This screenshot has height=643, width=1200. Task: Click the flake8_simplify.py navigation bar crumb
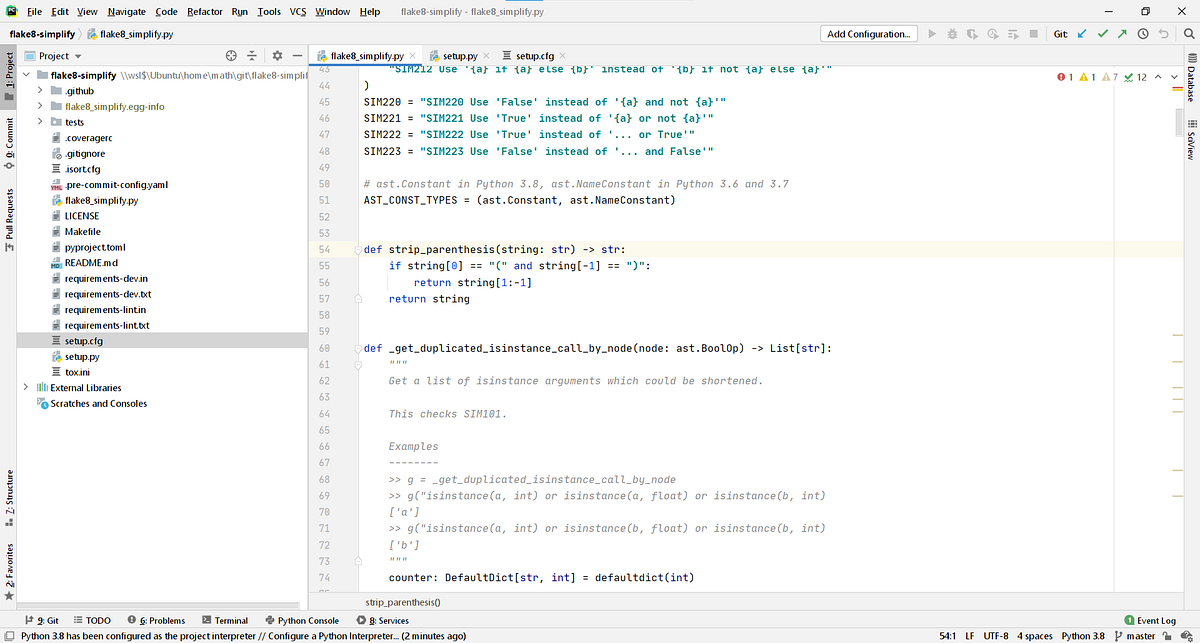(x=131, y=34)
